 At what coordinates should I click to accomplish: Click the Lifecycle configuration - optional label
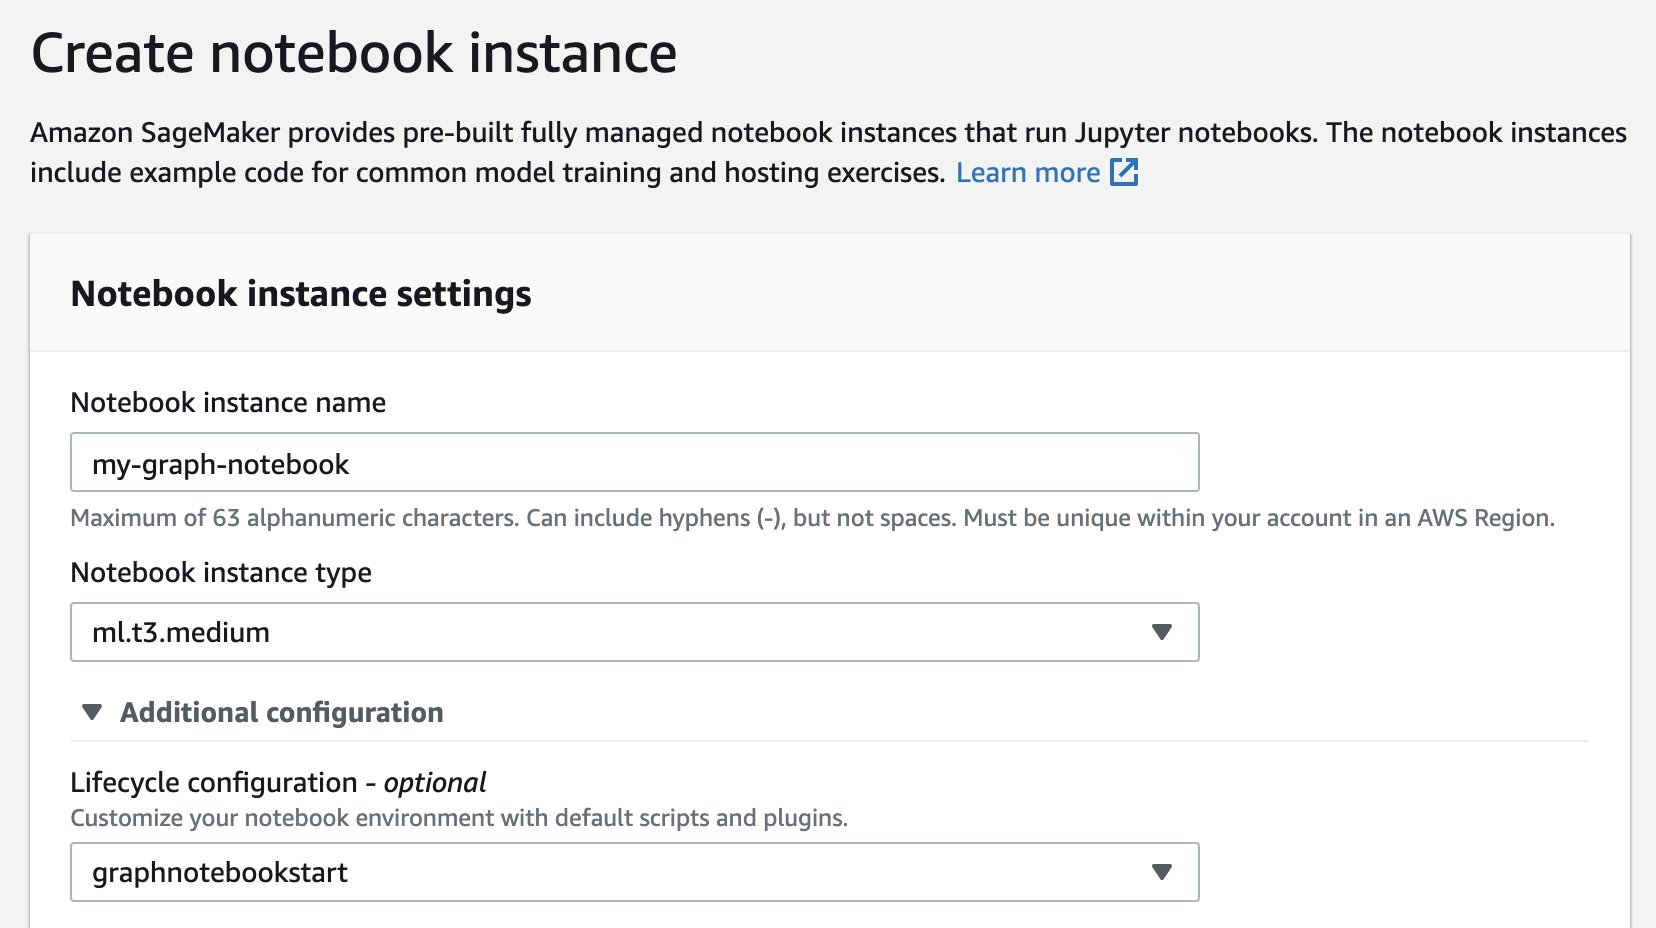tap(278, 782)
